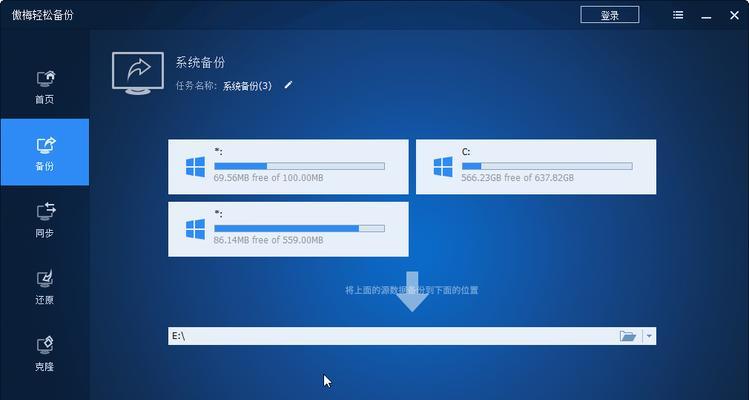
Task: Click the 任务名称 label
Action: pos(196,86)
